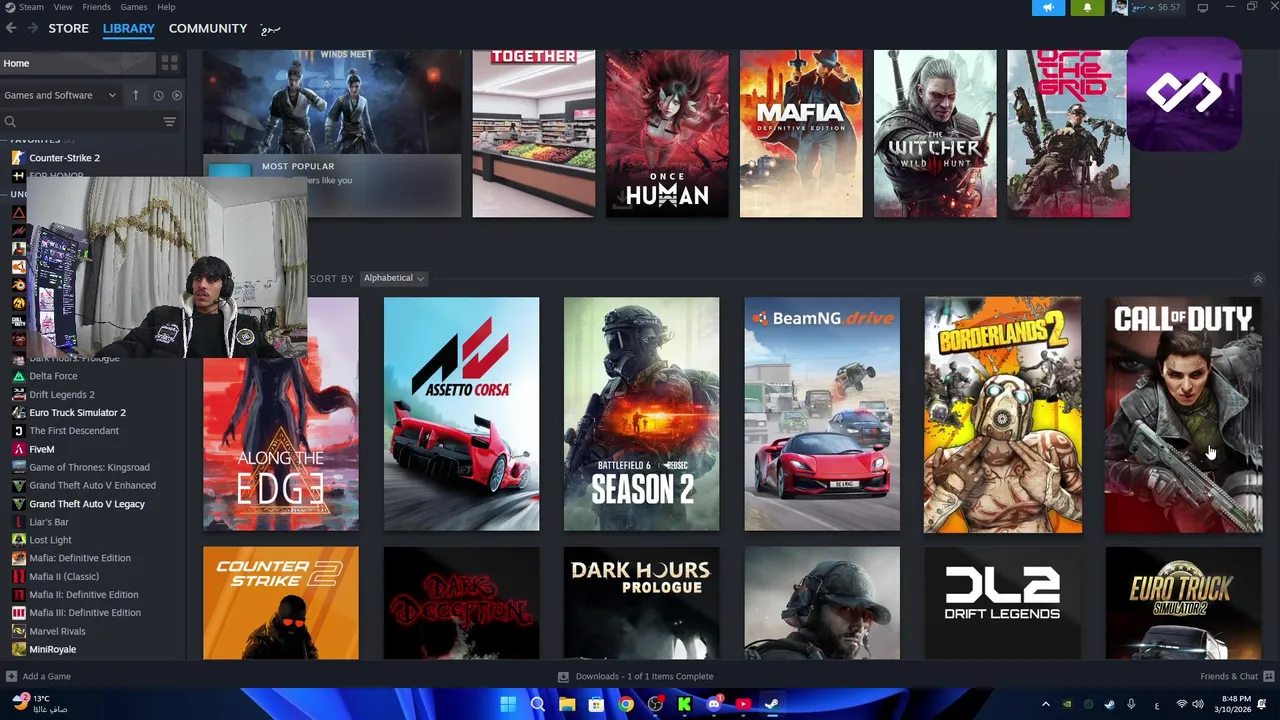Image resolution: width=1280 pixels, height=720 pixels.
Task: Switch to Big Picture mode monitor icon
Action: [x=1203, y=7]
